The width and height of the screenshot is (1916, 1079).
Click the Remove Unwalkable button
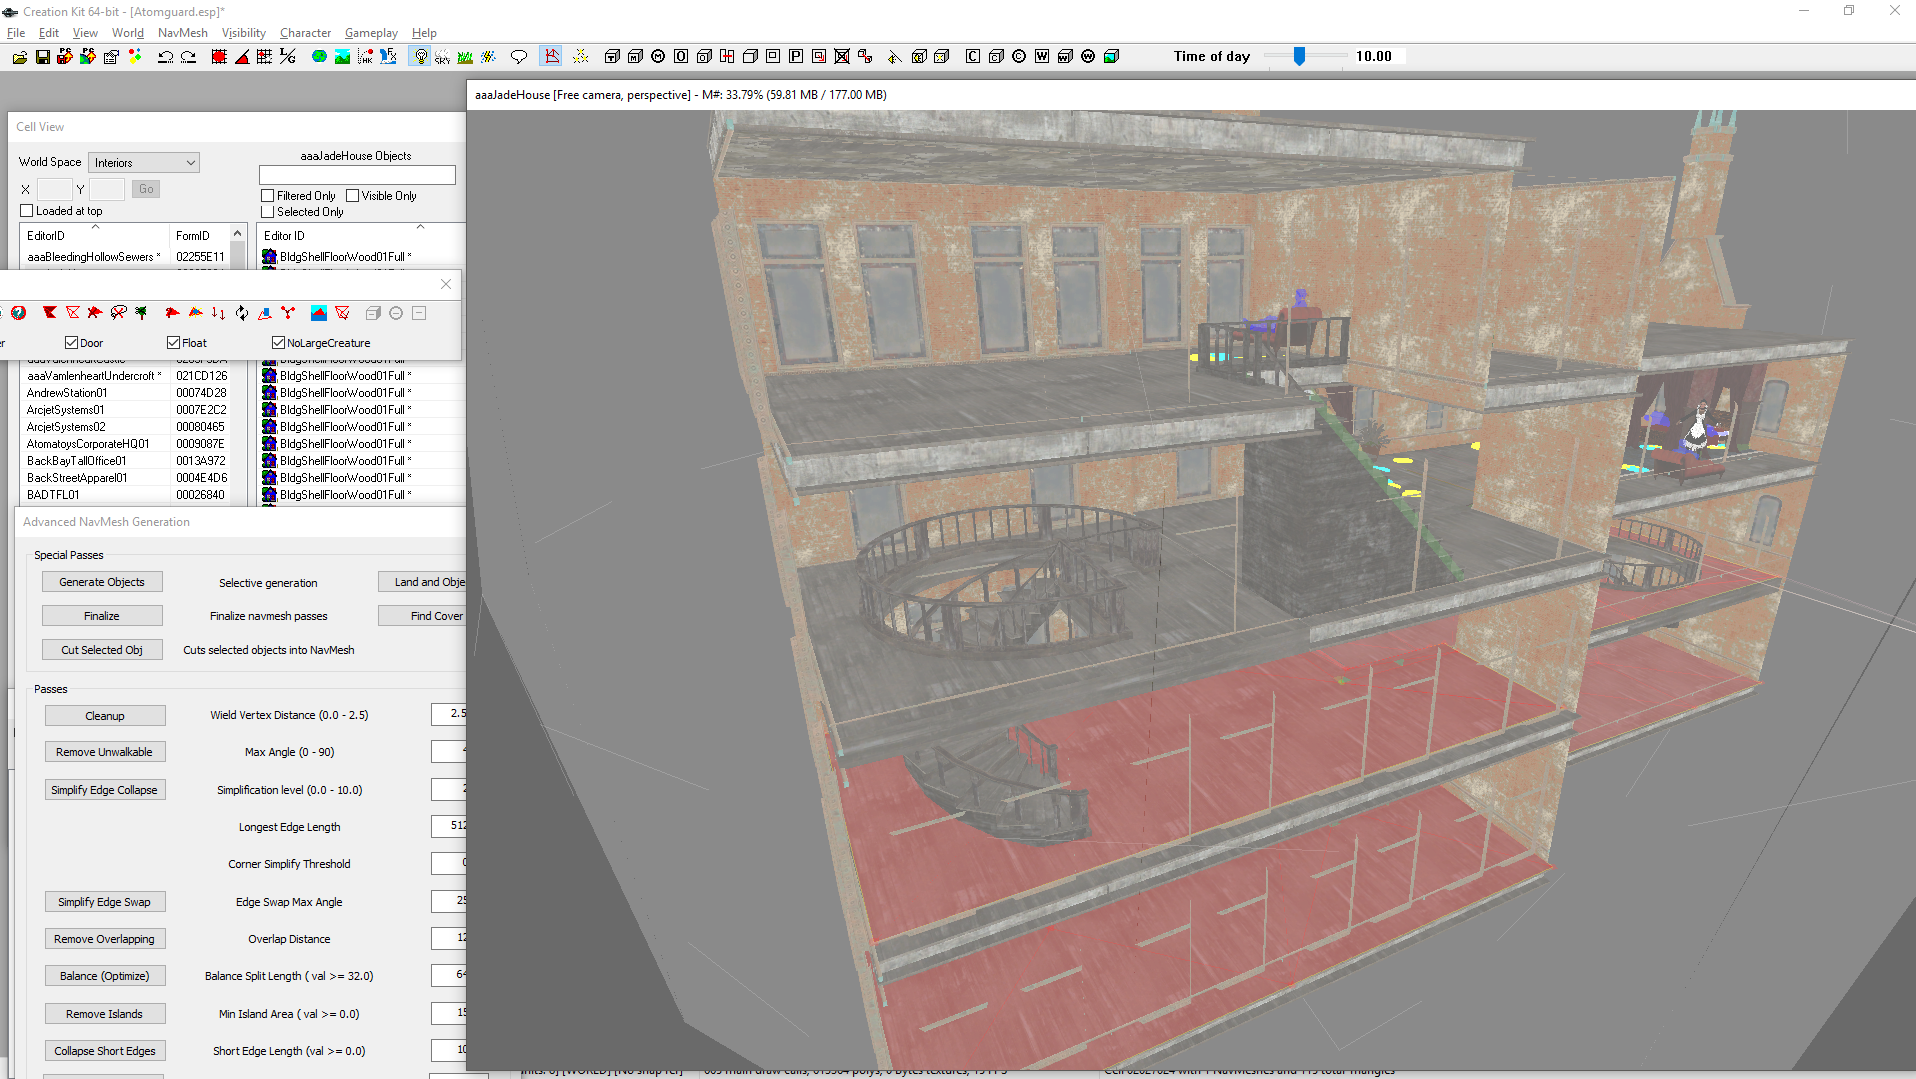pos(104,752)
